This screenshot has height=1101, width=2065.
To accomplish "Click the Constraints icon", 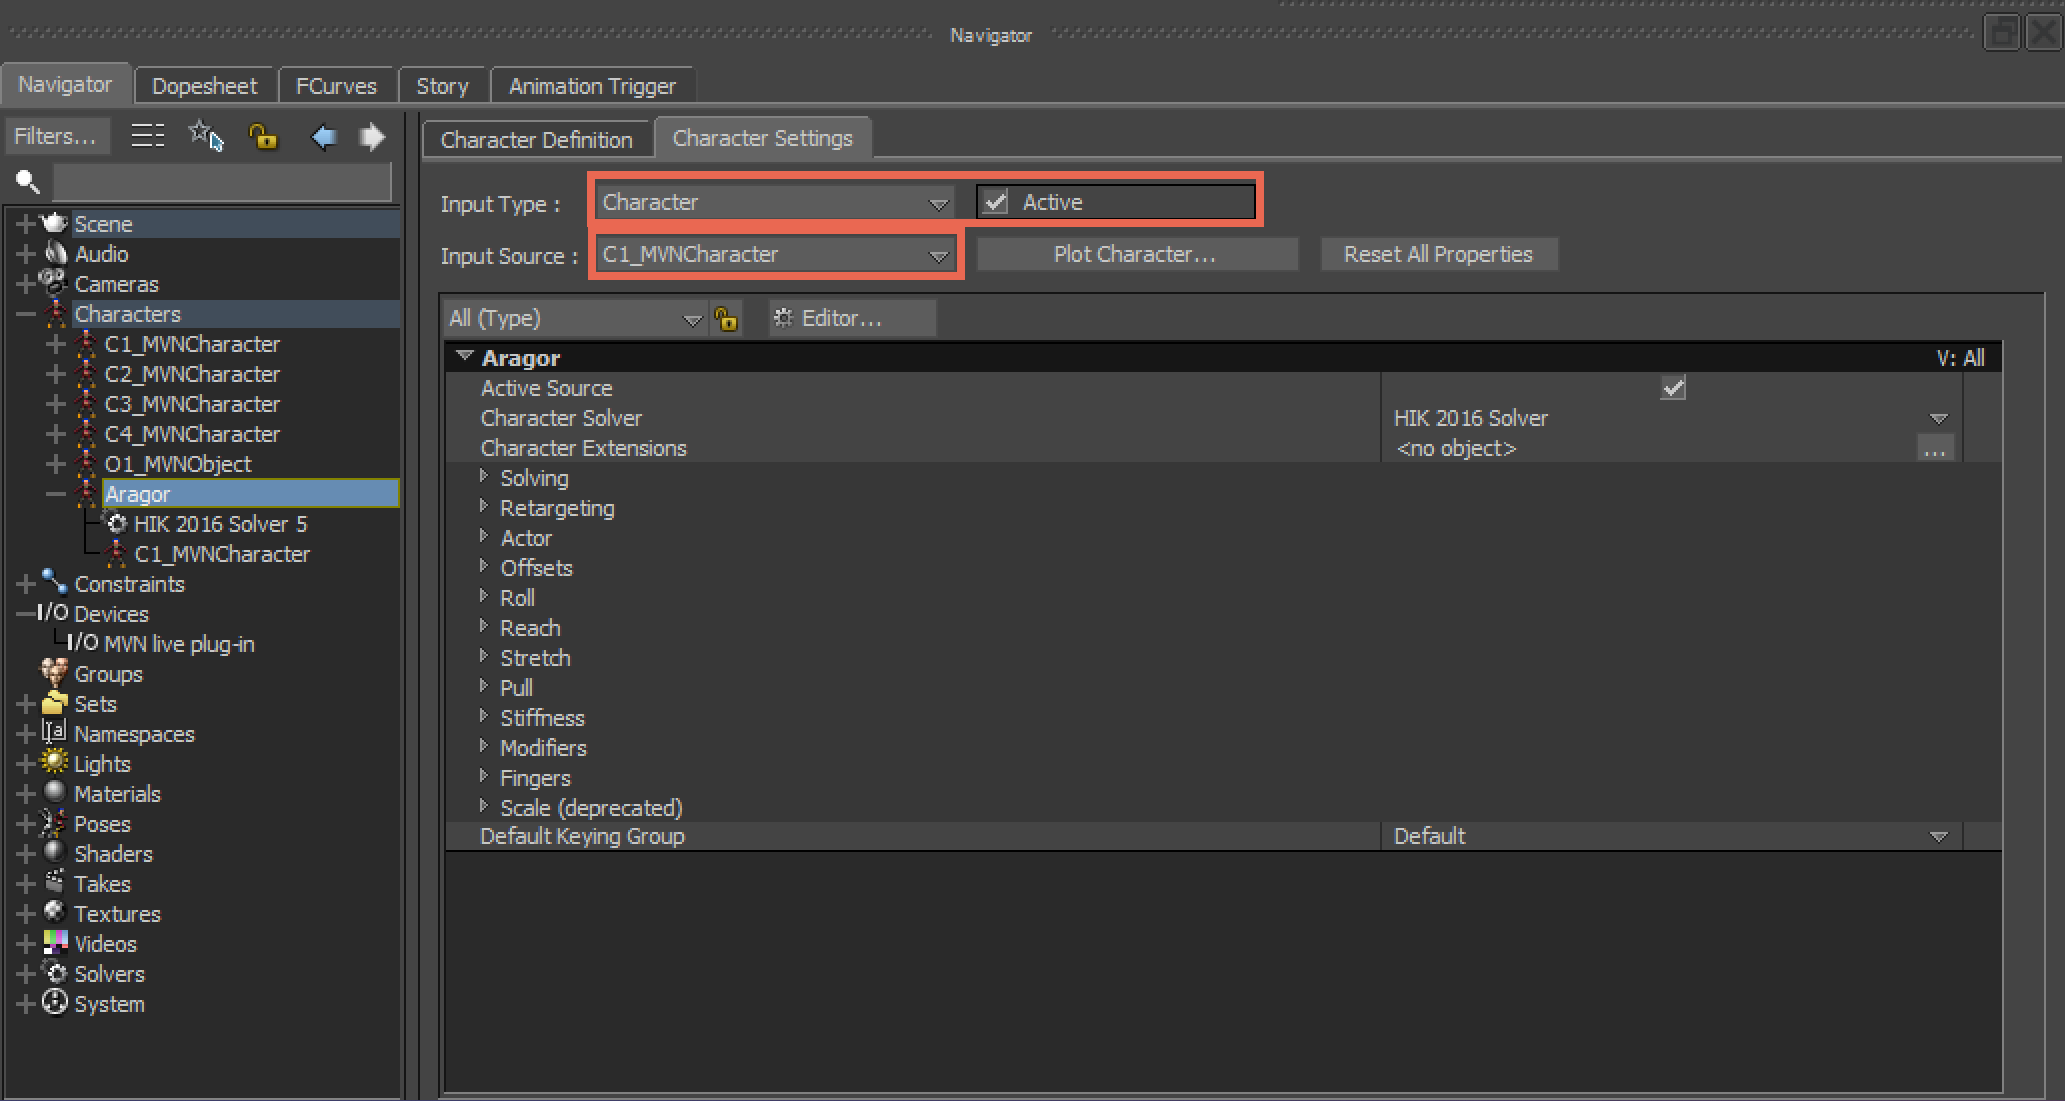I will (x=54, y=582).
